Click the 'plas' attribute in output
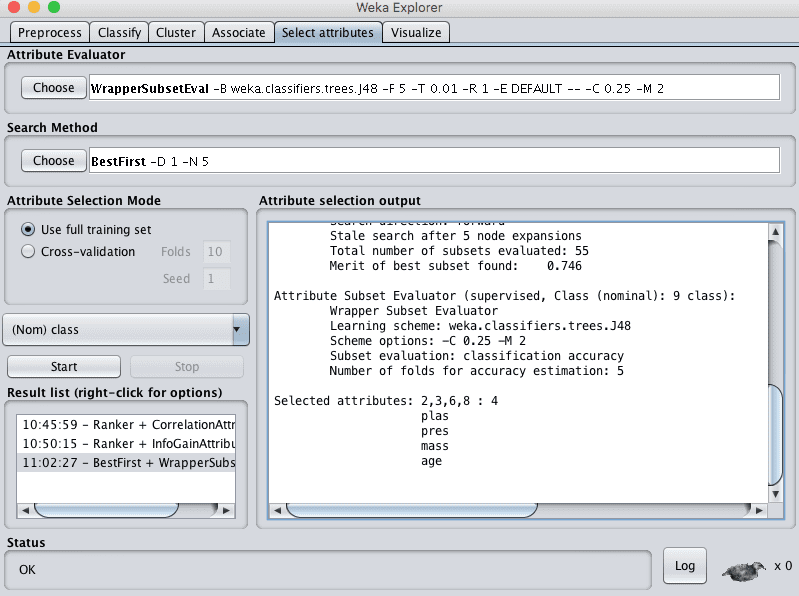 click(435, 416)
